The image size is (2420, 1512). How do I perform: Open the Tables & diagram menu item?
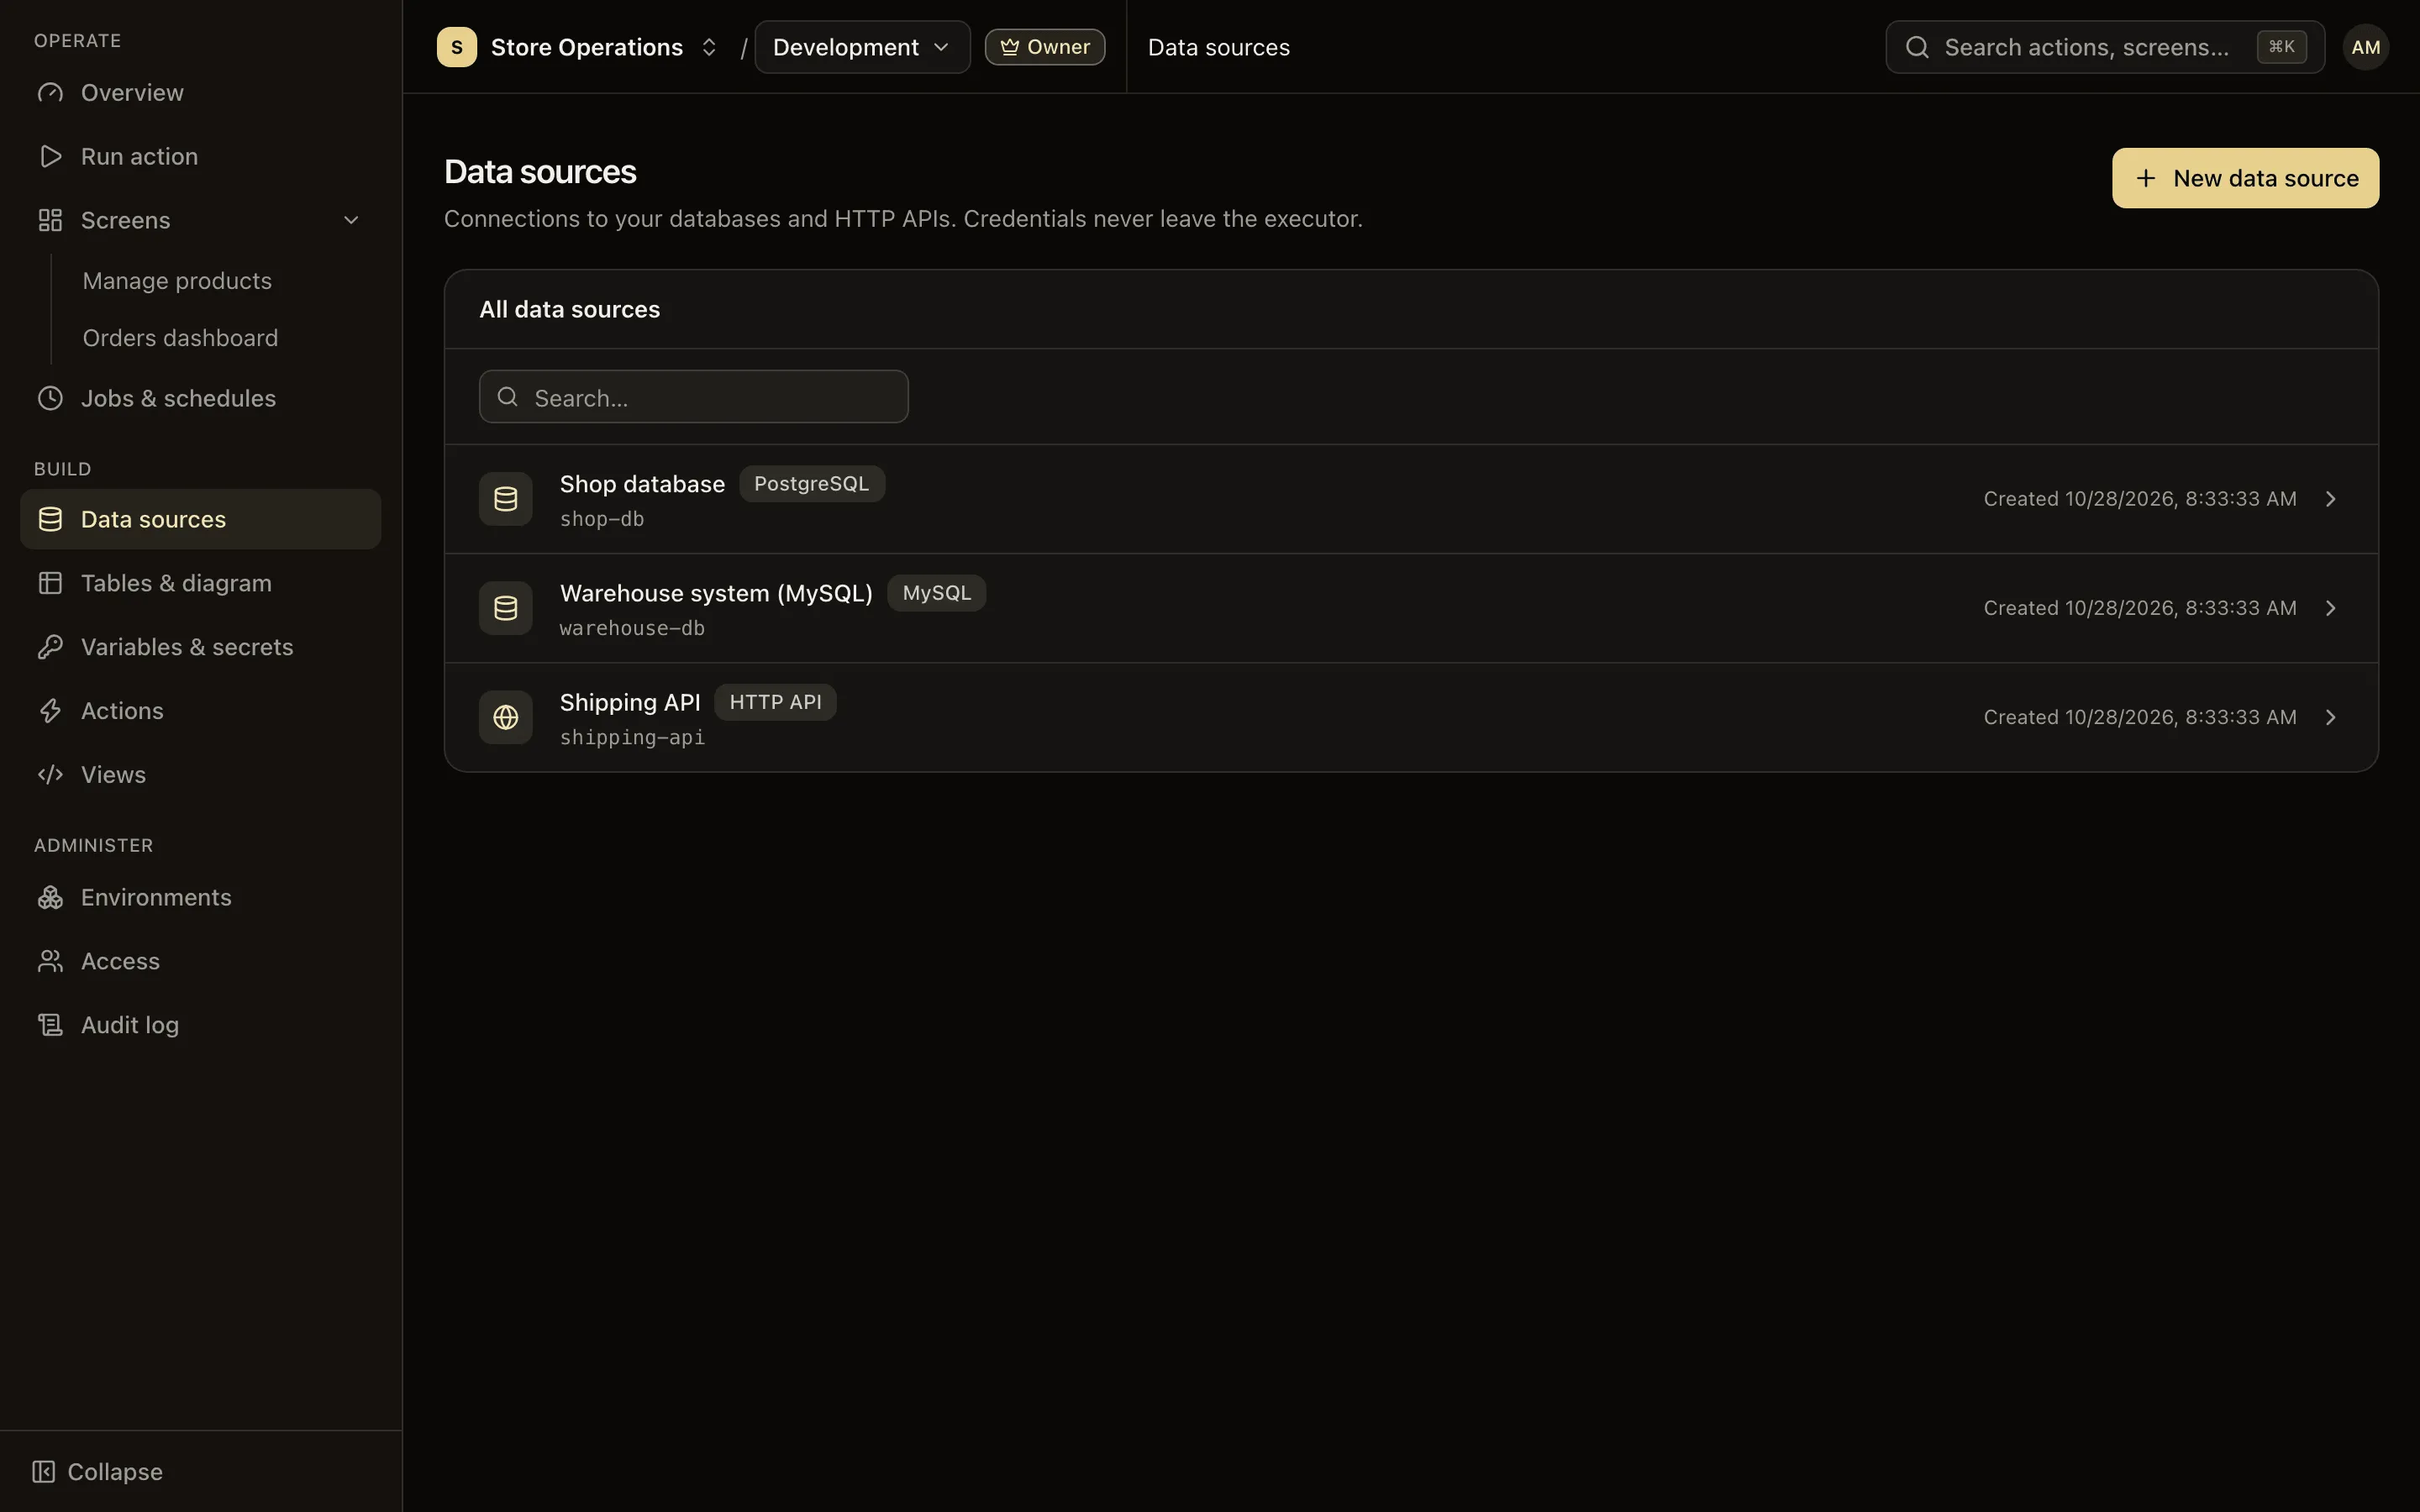click(200, 583)
